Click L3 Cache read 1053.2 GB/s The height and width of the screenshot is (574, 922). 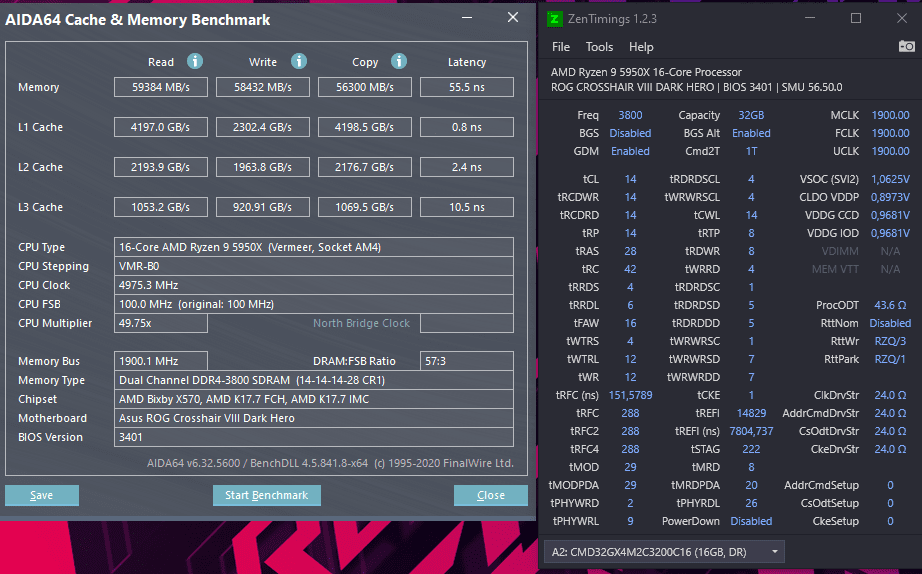point(161,207)
